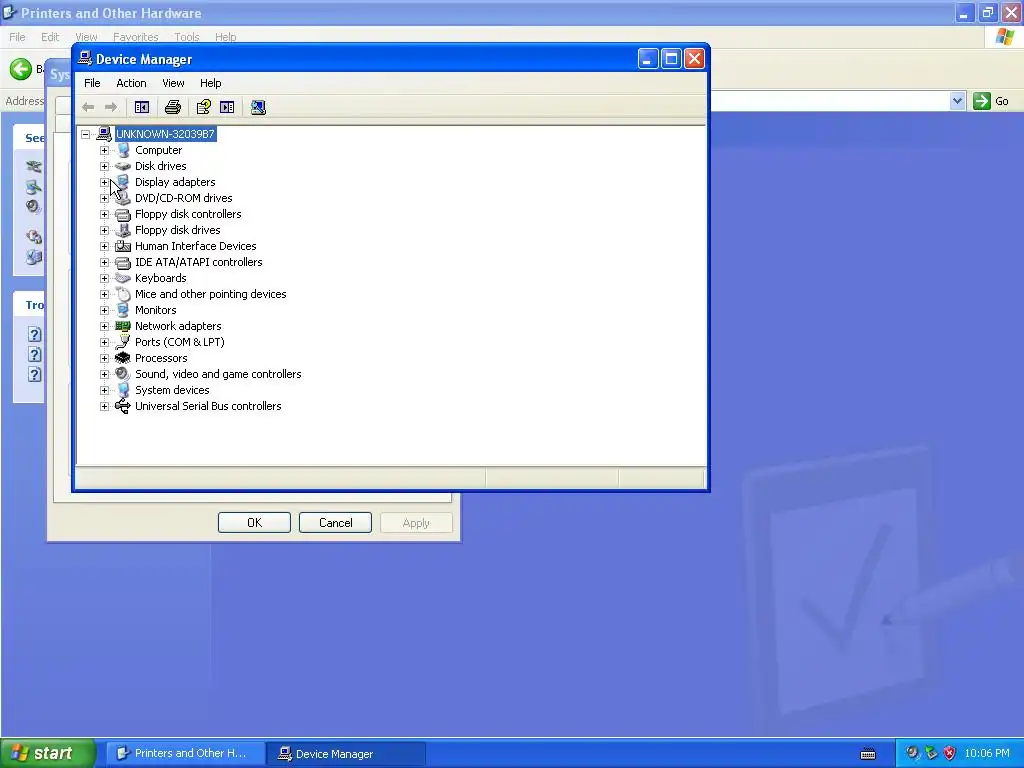Expand Human Interface Devices
The image size is (1024, 768).
[x=104, y=246]
